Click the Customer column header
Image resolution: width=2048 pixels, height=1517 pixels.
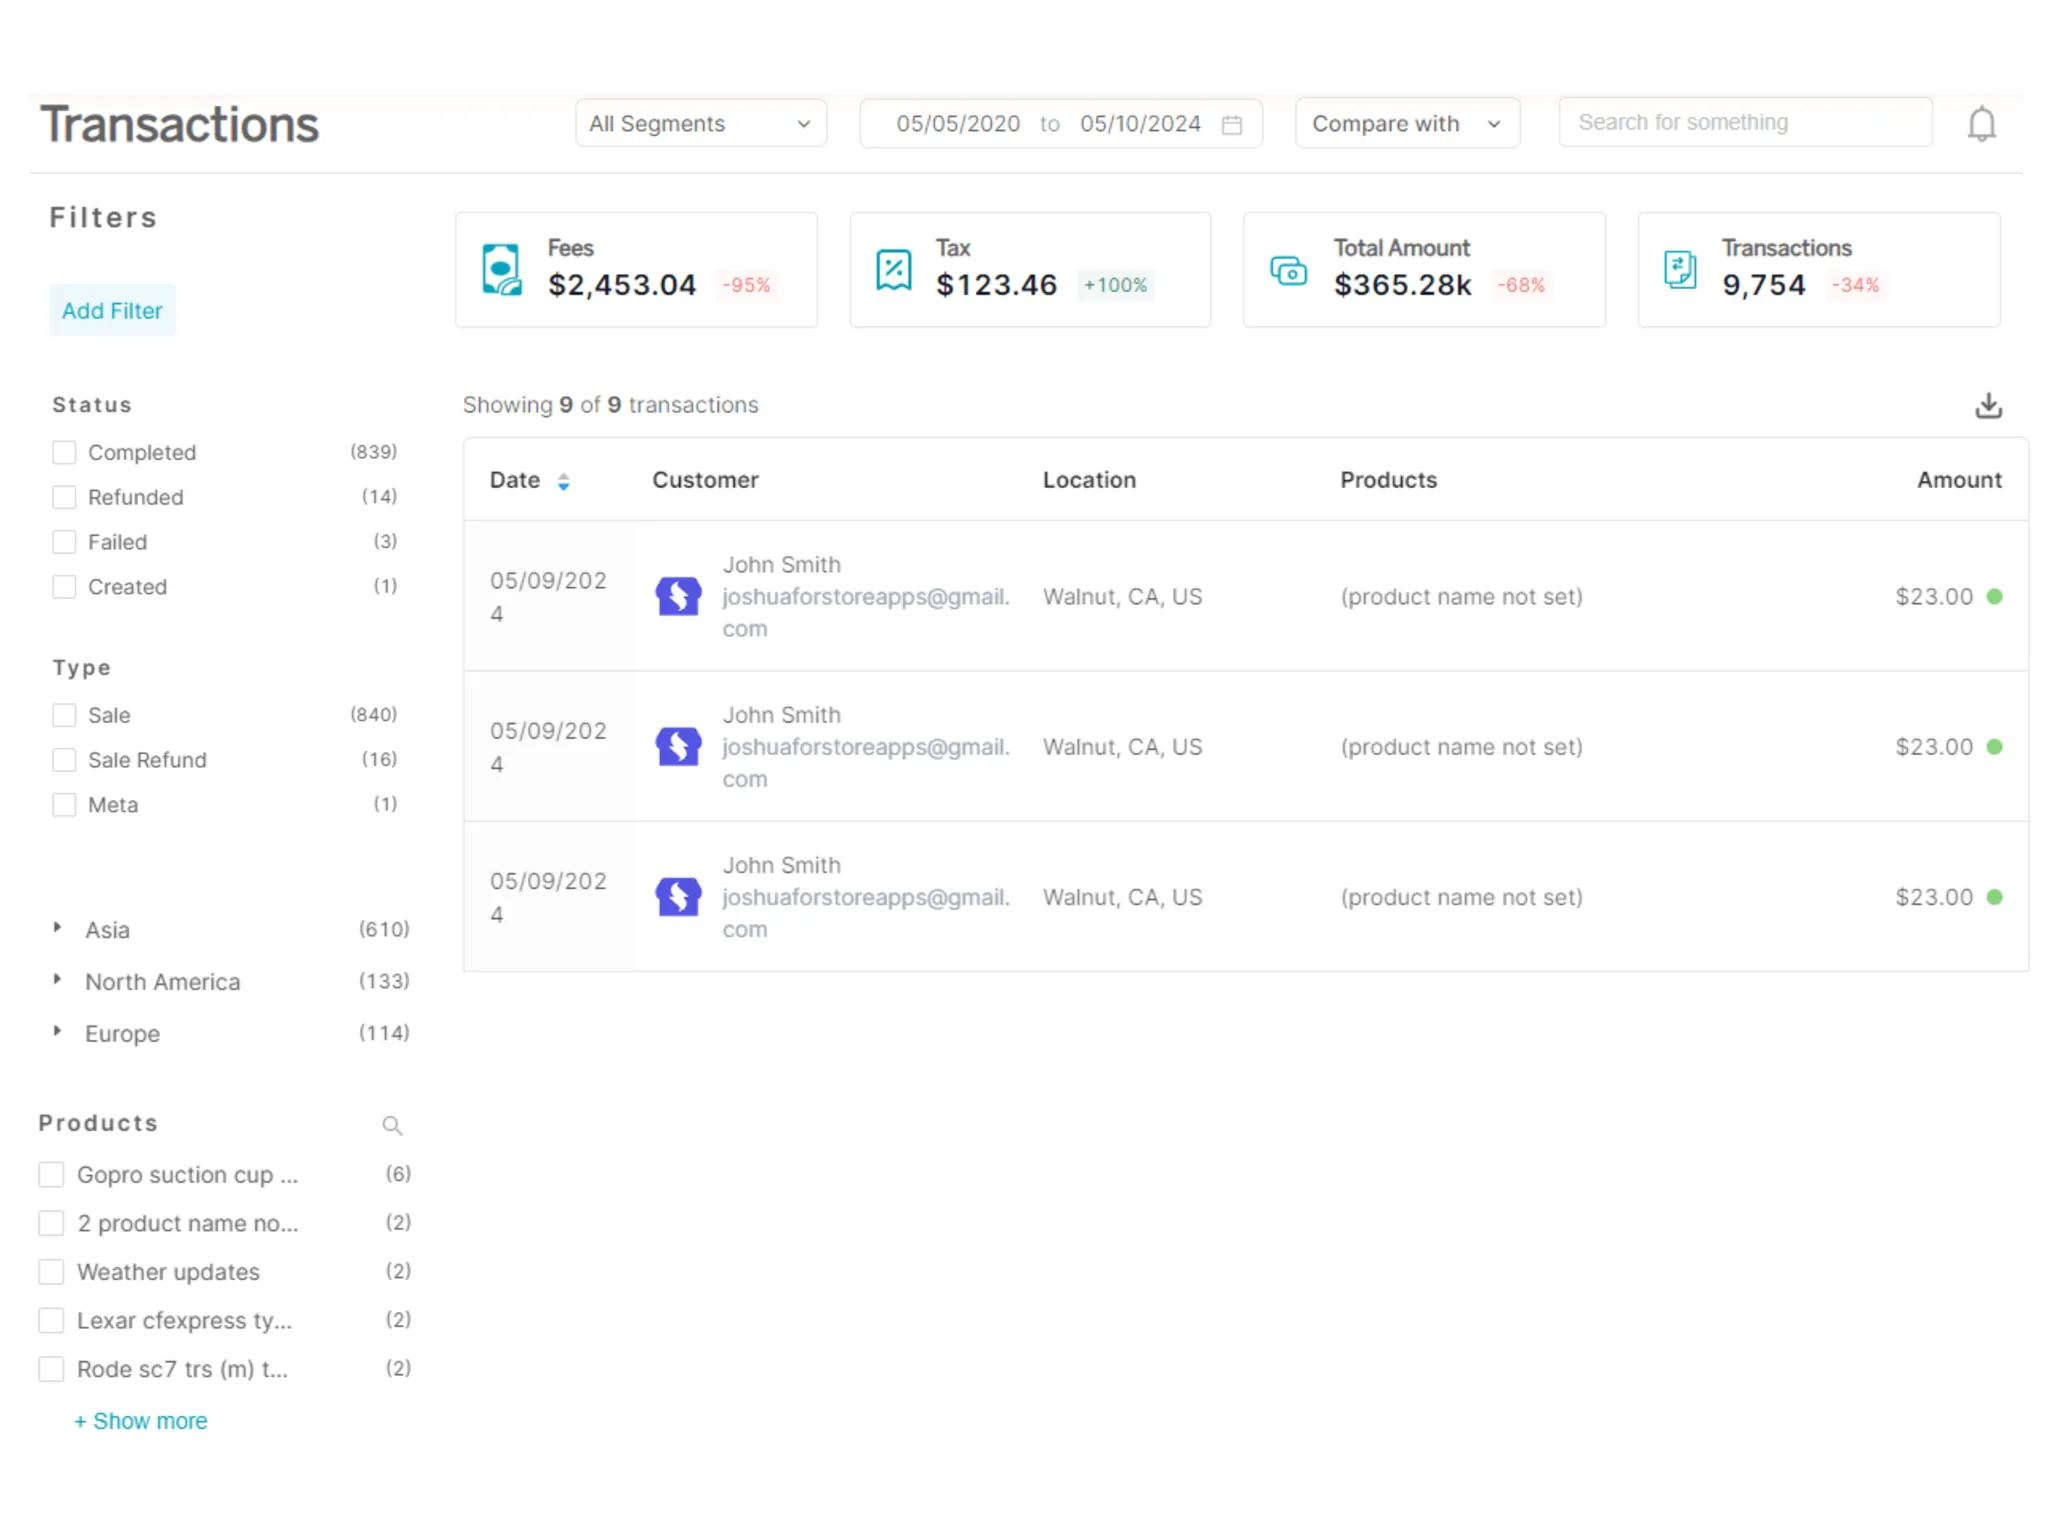705,480
